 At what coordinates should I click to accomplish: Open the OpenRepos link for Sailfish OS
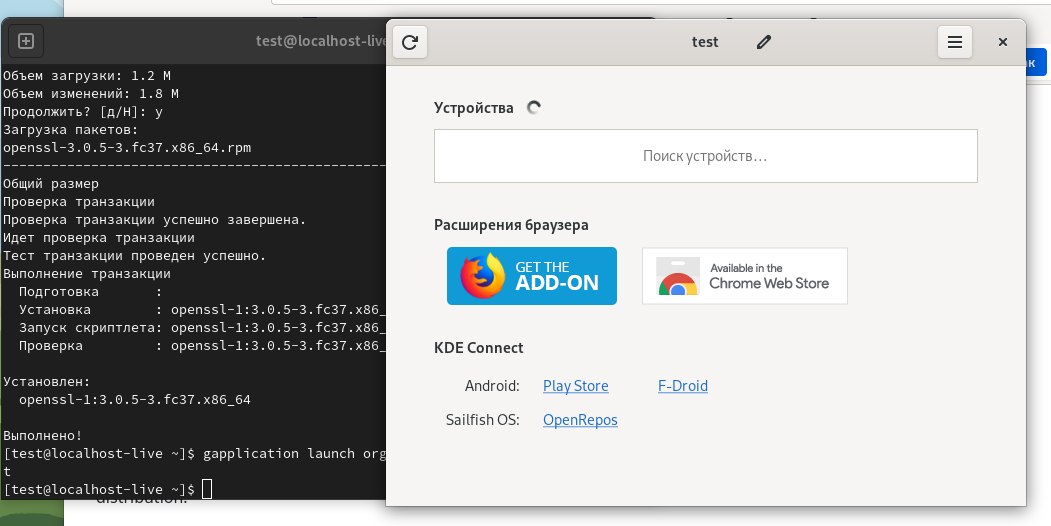click(580, 420)
